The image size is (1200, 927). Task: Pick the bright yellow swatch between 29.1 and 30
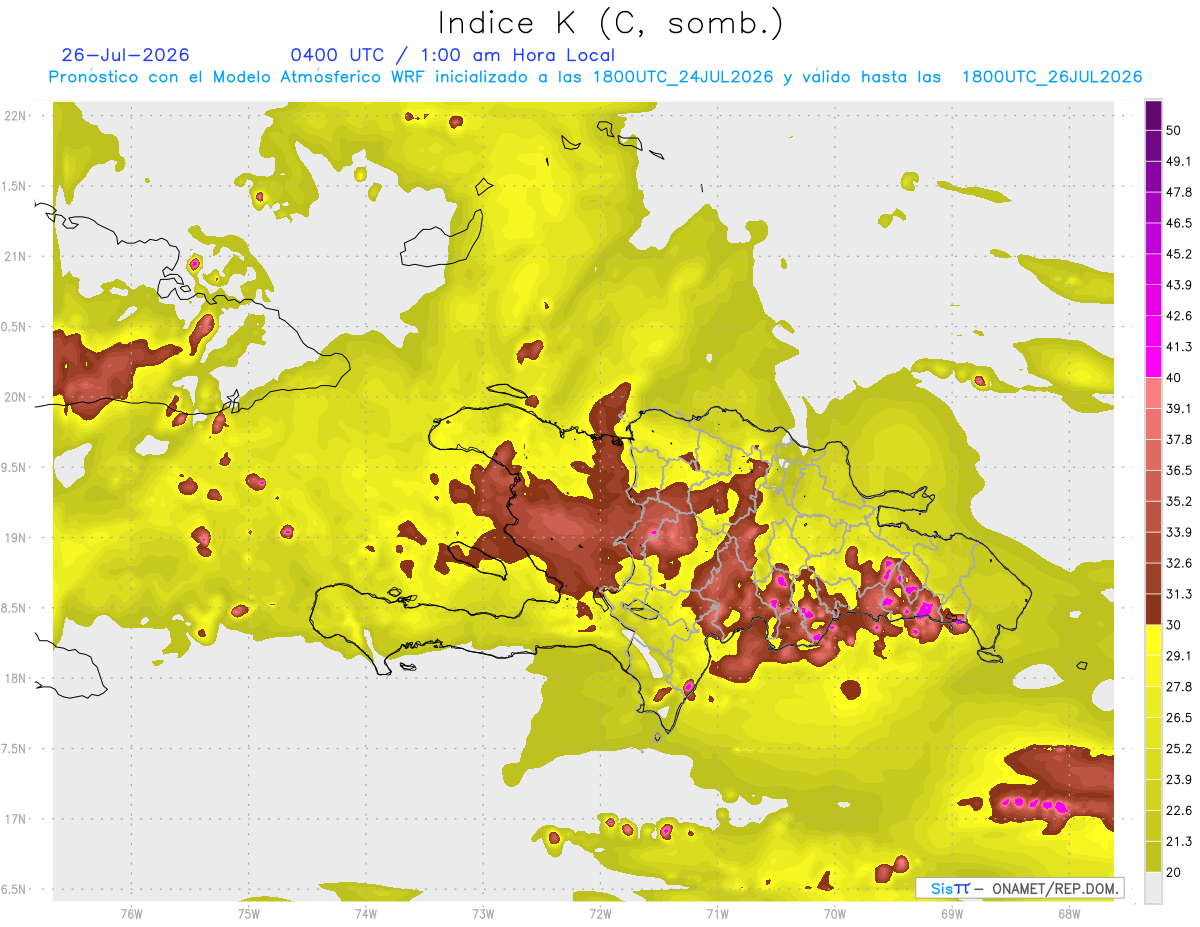(x=1153, y=640)
